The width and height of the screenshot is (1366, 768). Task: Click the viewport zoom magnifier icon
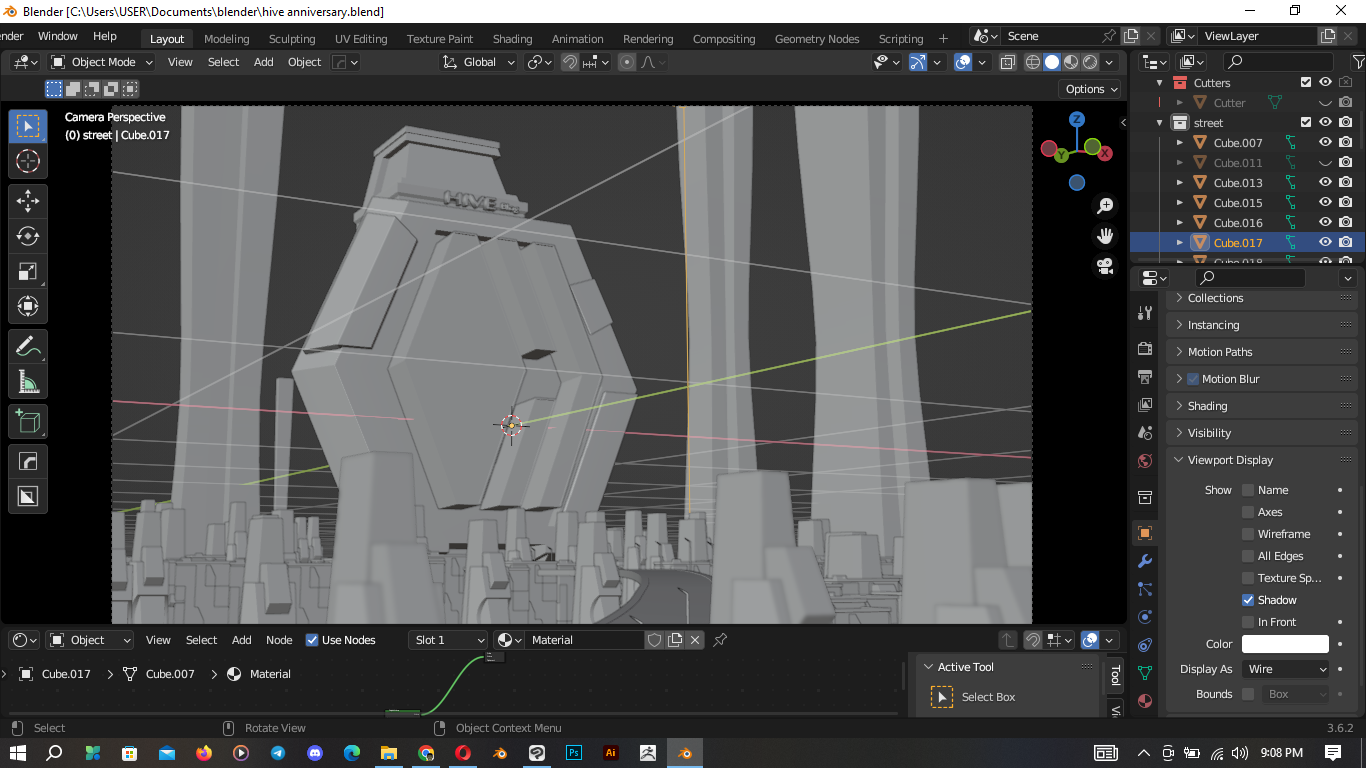(1105, 206)
